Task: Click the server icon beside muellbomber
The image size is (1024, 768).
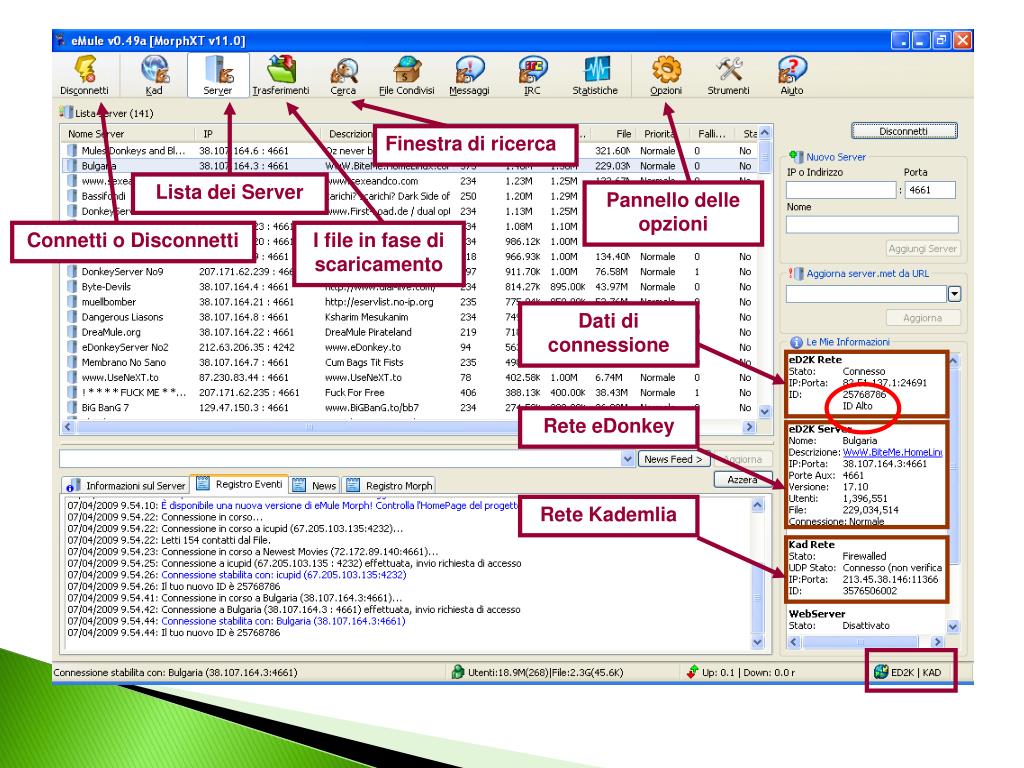Action: click(x=72, y=302)
